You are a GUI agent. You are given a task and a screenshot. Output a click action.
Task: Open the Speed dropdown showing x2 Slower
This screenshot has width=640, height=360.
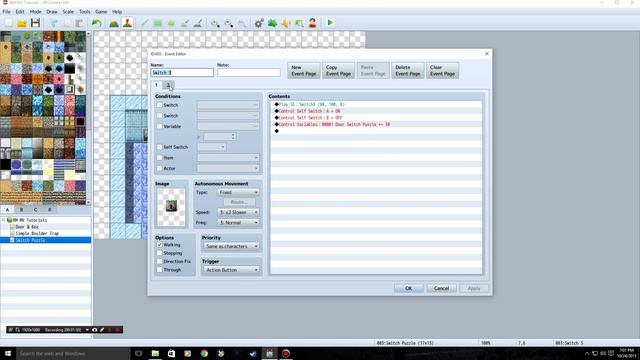pyautogui.click(x=238, y=212)
